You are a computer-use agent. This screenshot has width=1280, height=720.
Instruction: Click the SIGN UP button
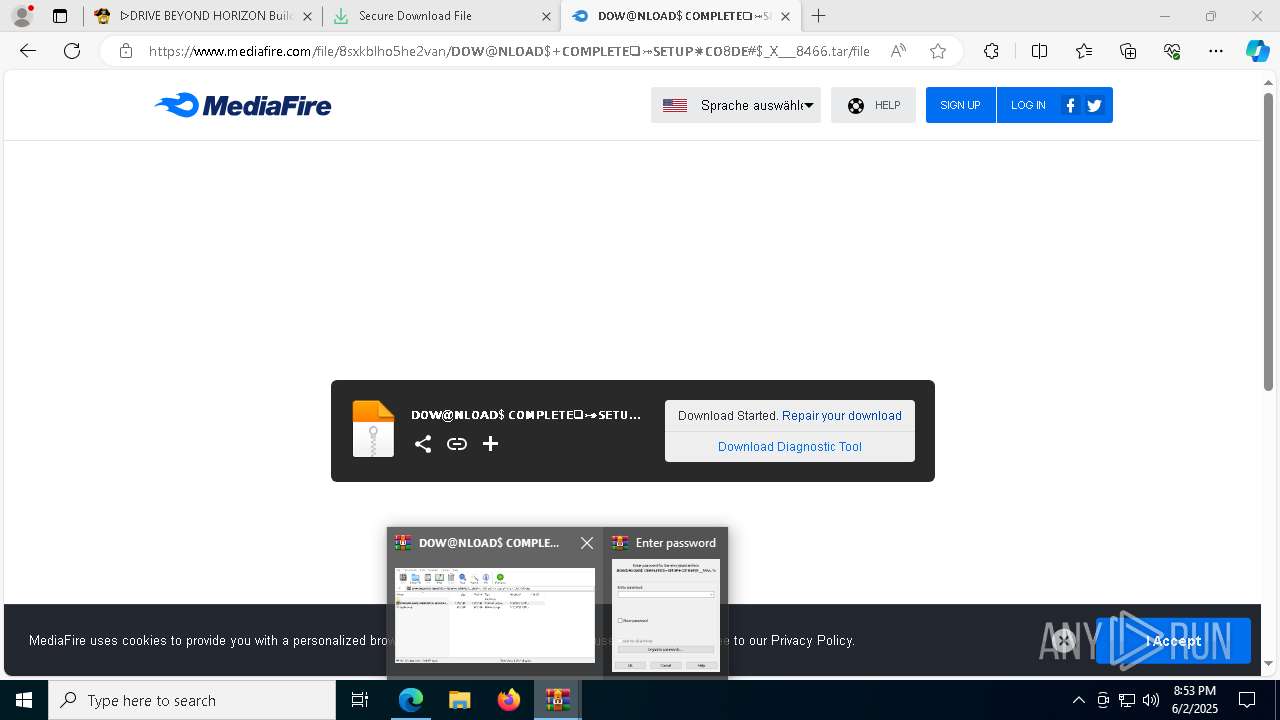click(x=960, y=105)
